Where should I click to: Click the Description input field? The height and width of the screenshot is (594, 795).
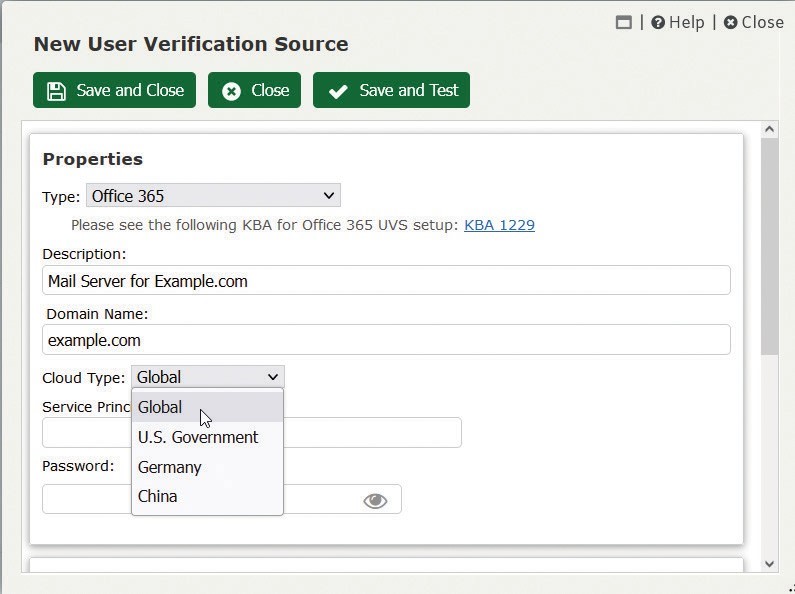tap(386, 280)
